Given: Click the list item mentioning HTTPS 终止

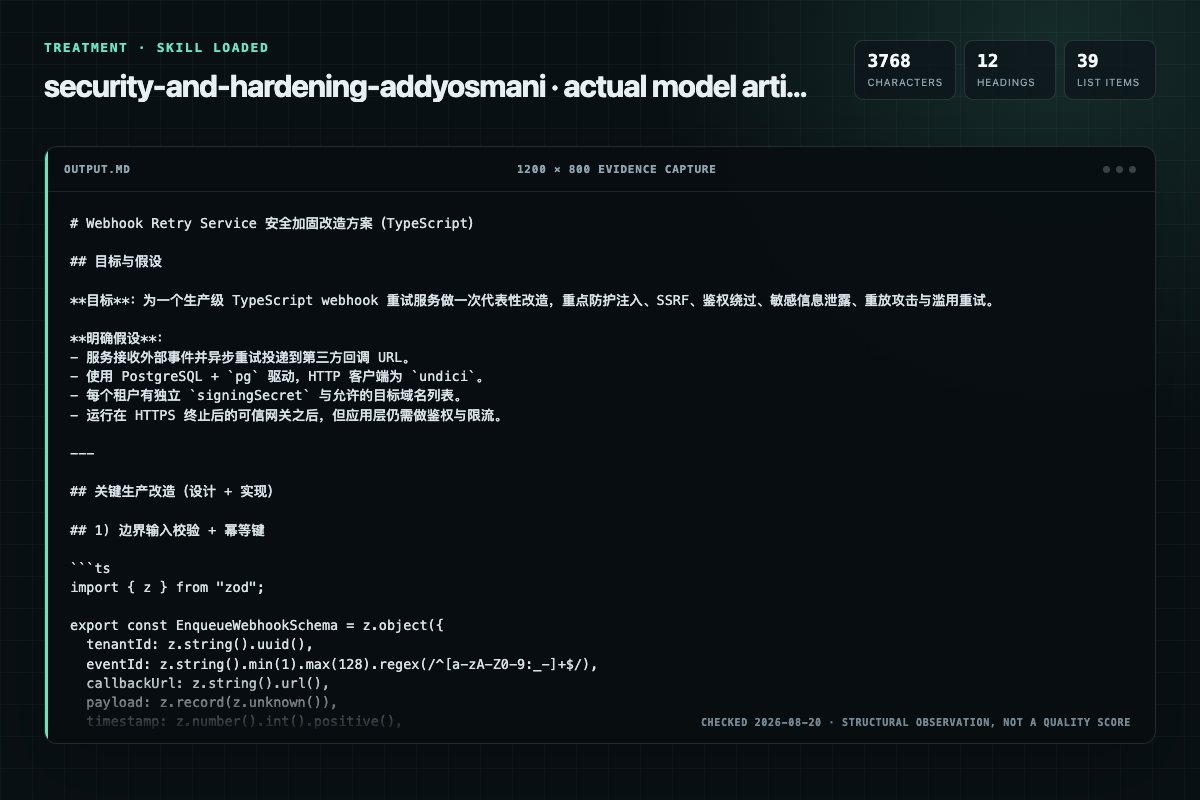Looking at the screenshot, I should (x=287, y=414).
